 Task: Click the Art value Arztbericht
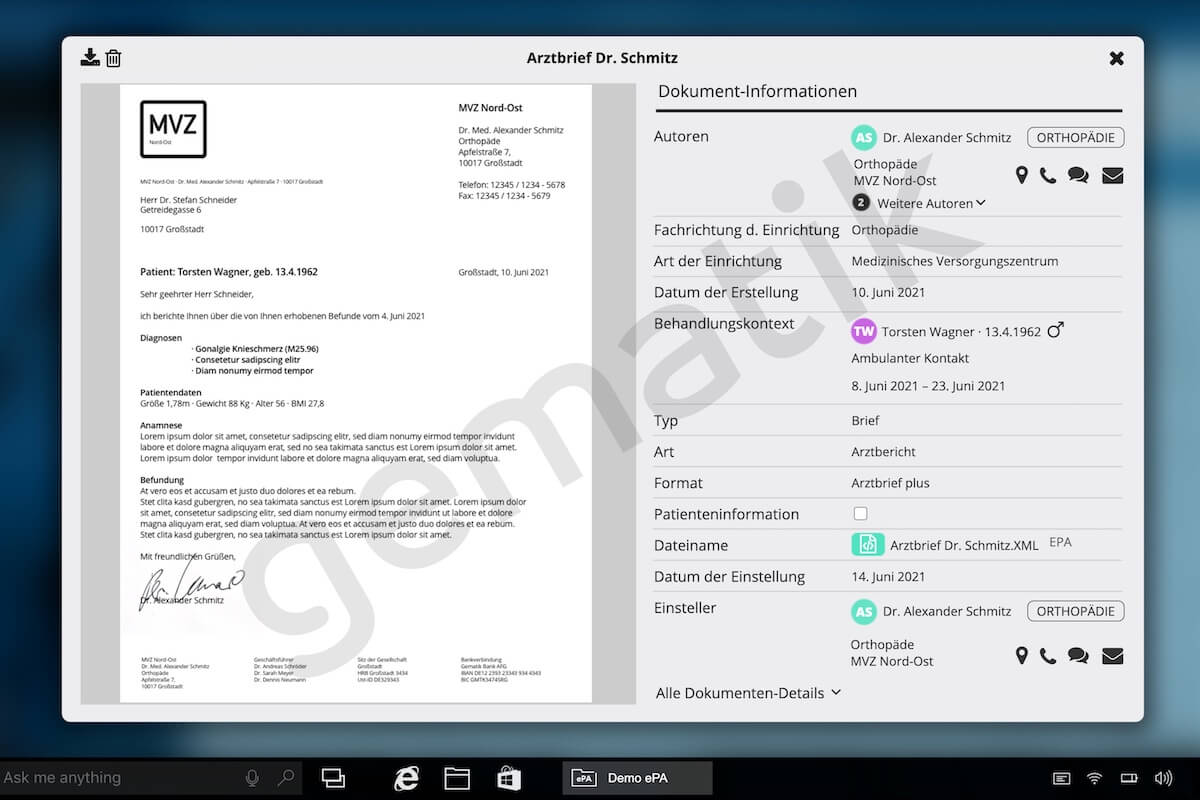coord(883,452)
